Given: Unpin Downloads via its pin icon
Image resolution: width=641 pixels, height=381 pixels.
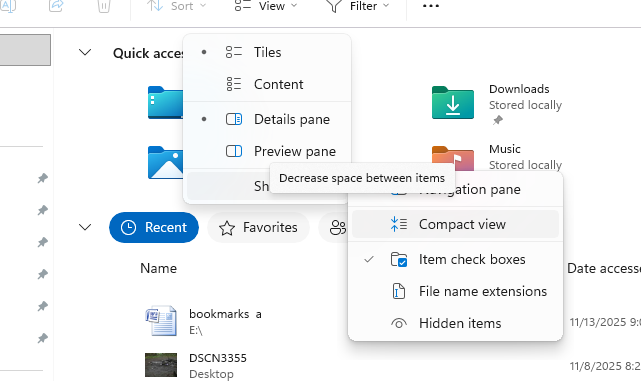Looking at the screenshot, I should click(x=498, y=120).
